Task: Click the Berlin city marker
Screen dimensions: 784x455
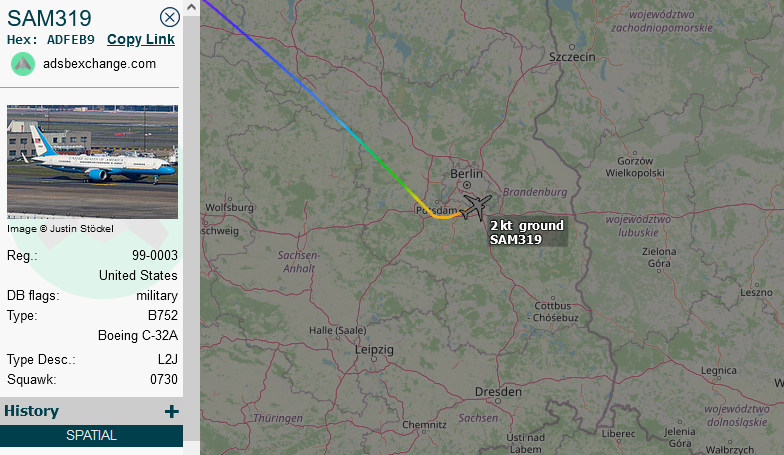Action: pyautogui.click(x=467, y=185)
